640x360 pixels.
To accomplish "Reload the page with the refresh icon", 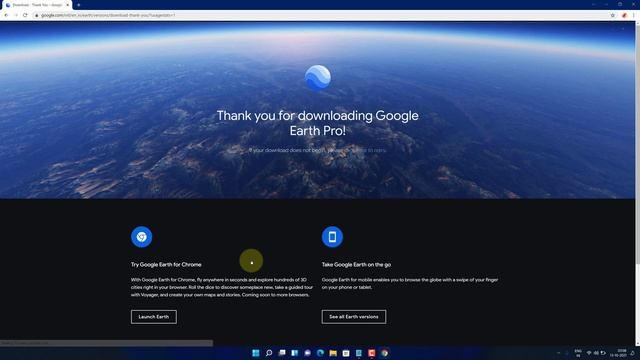I will 25,15.
